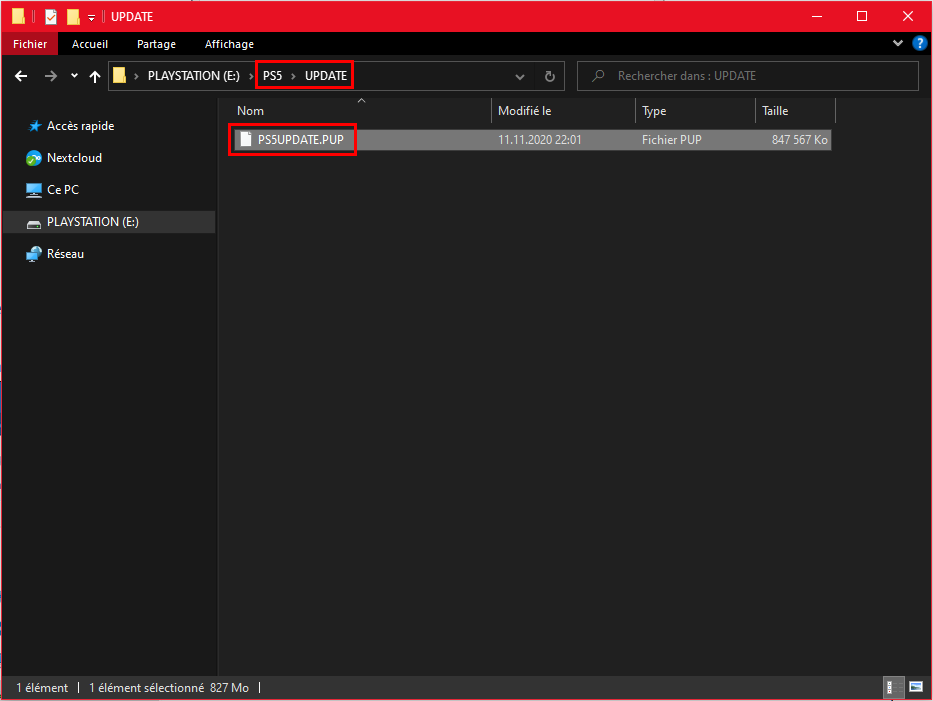
Task: Open Nextcloud in the sidebar
Action: click(x=64, y=158)
